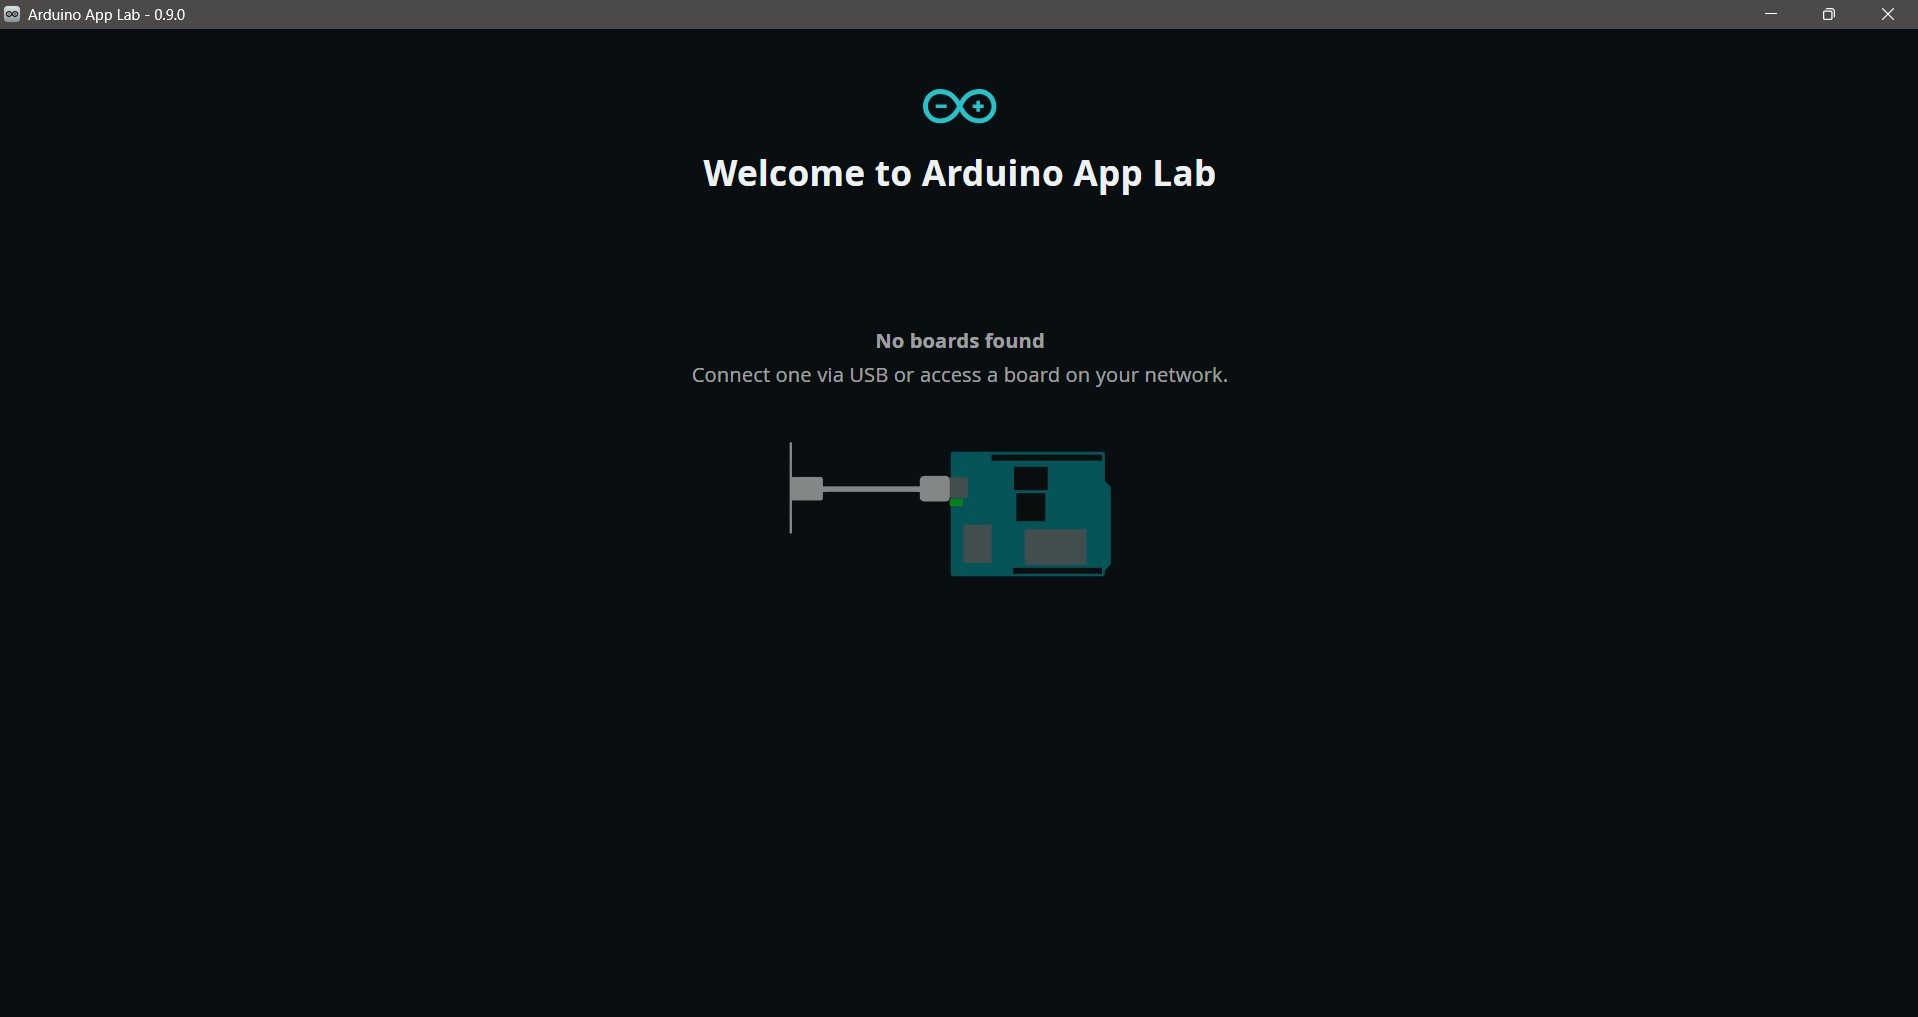Image resolution: width=1918 pixels, height=1017 pixels.
Task: Click the 'Arduino App Lab - 0.9.0' window title
Action: (107, 14)
